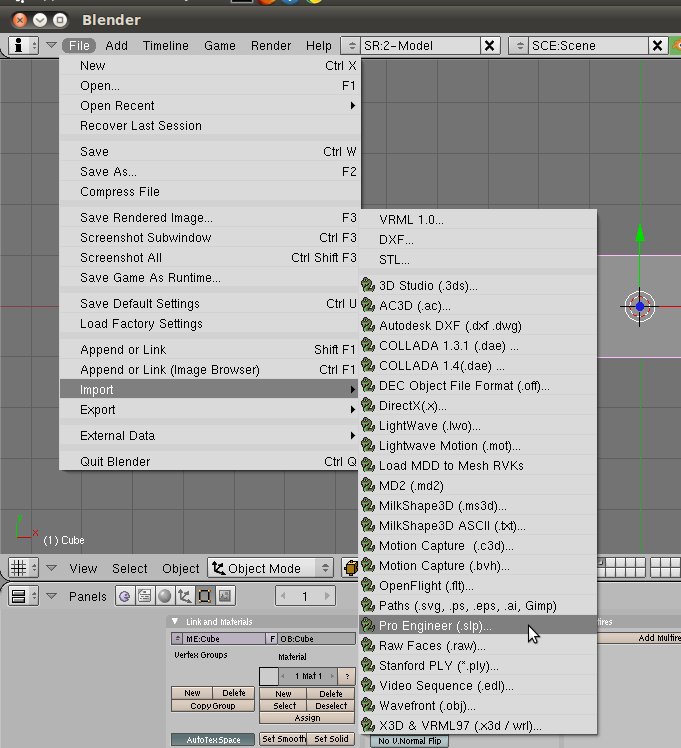The width and height of the screenshot is (681, 748).
Task: Collapse the top header menus triangle
Action: [51, 45]
